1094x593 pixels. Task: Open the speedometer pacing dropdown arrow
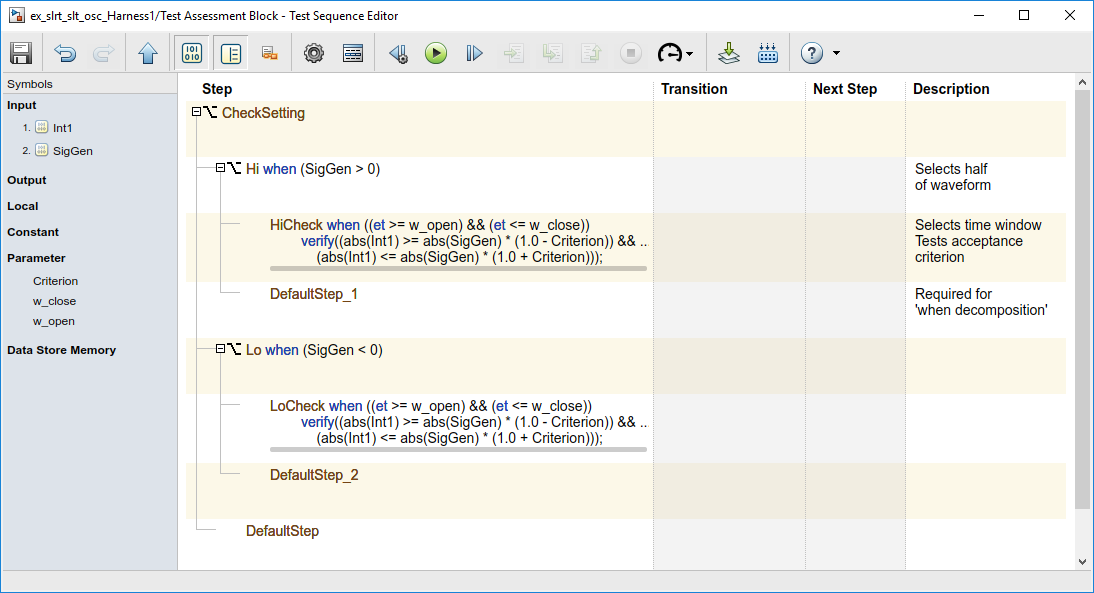[x=690, y=55]
